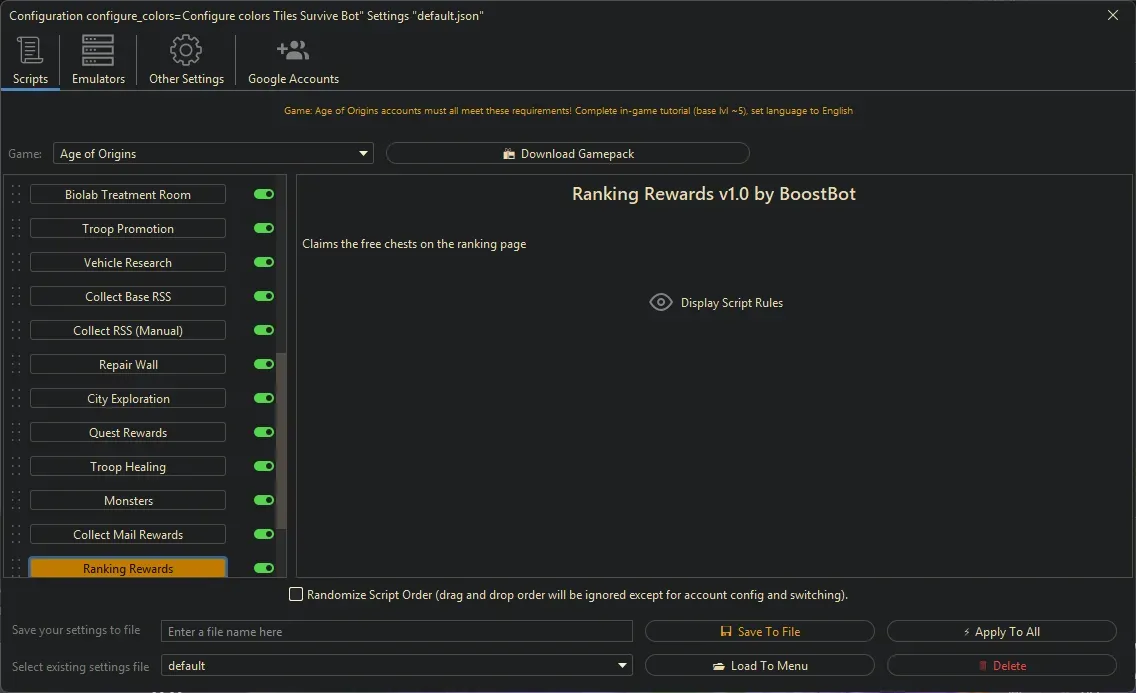The width and height of the screenshot is (1136, 693).
Task: Click the eye icon to Display Script Rules
Action: tap(660, 301)
